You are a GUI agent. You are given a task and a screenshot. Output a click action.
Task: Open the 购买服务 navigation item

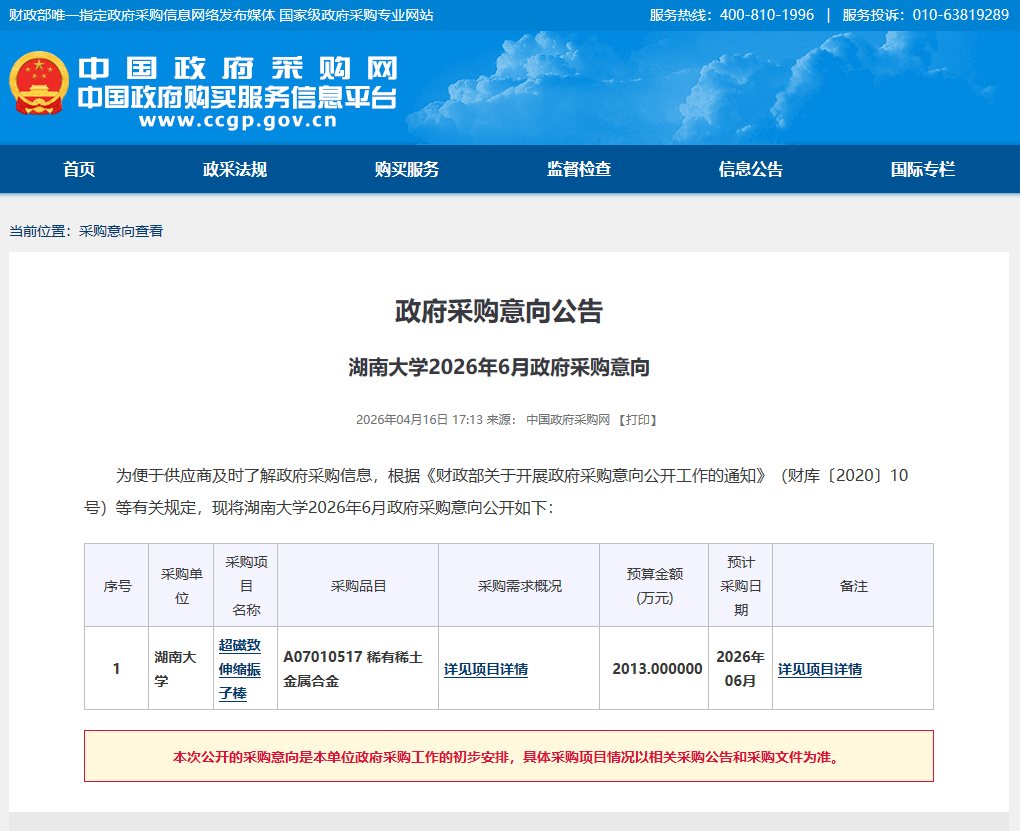coord(407,169)
